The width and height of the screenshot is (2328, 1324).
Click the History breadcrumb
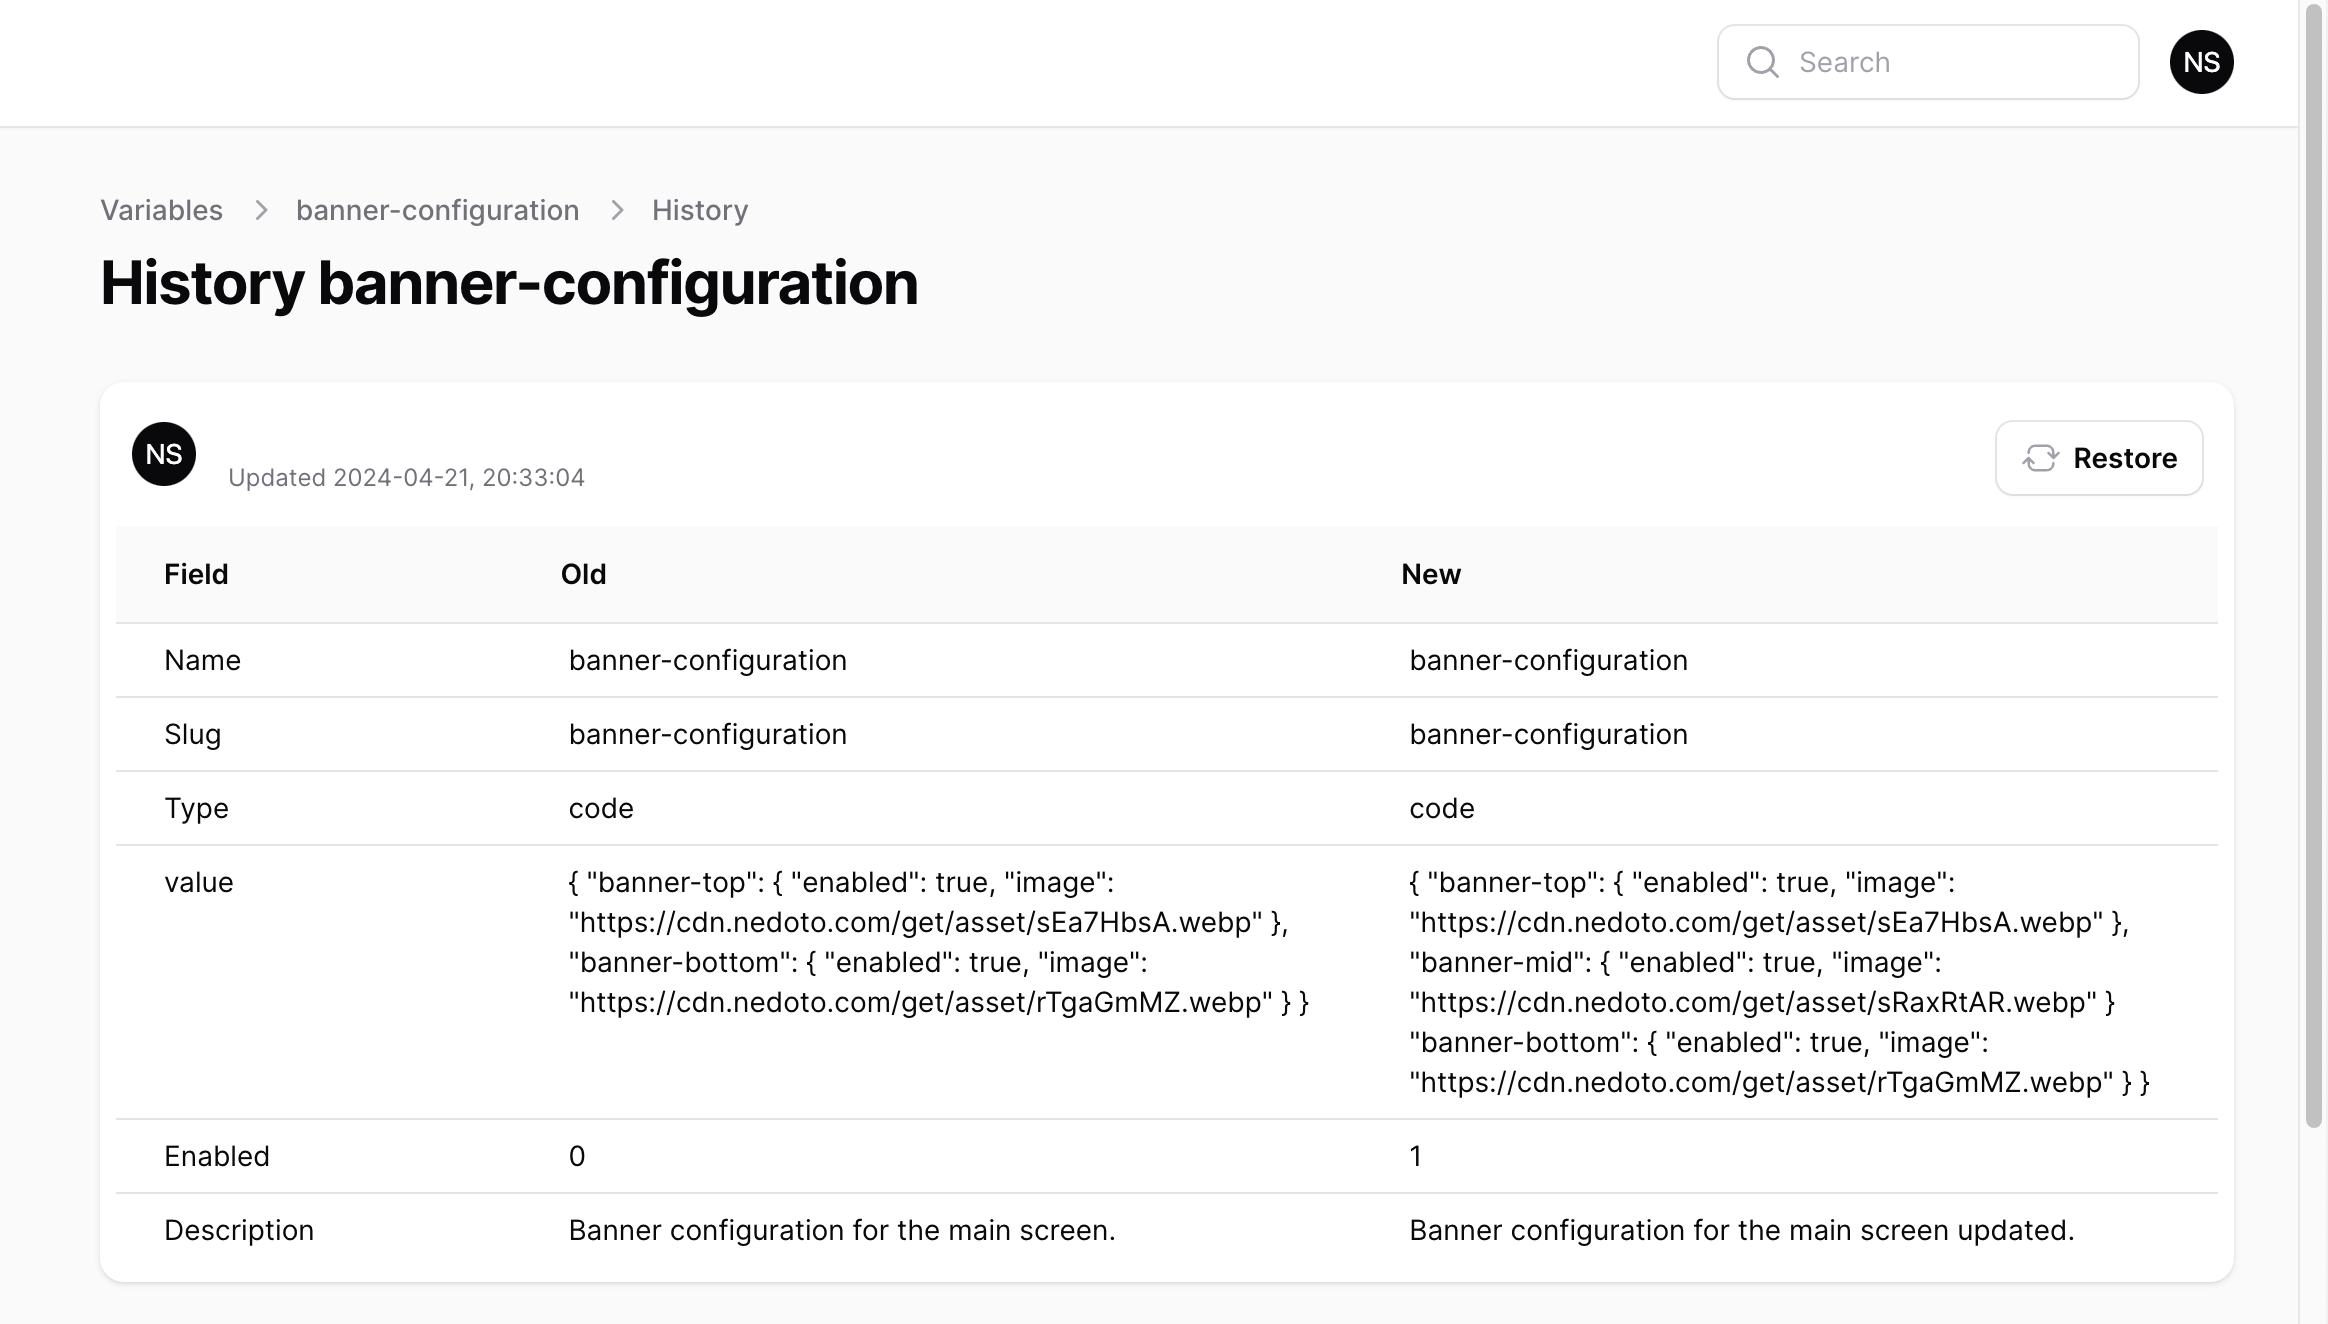click(700, 210)
